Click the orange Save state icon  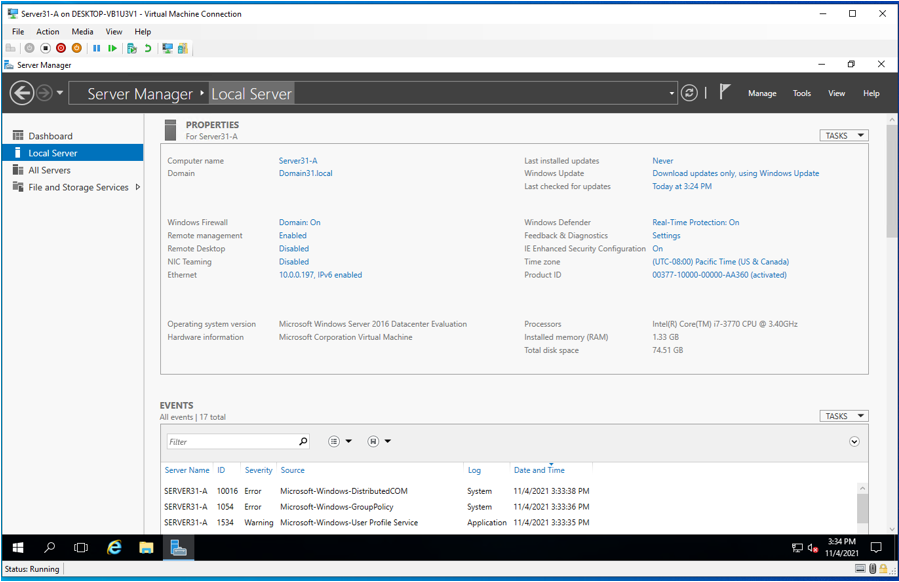coord(76,49)
